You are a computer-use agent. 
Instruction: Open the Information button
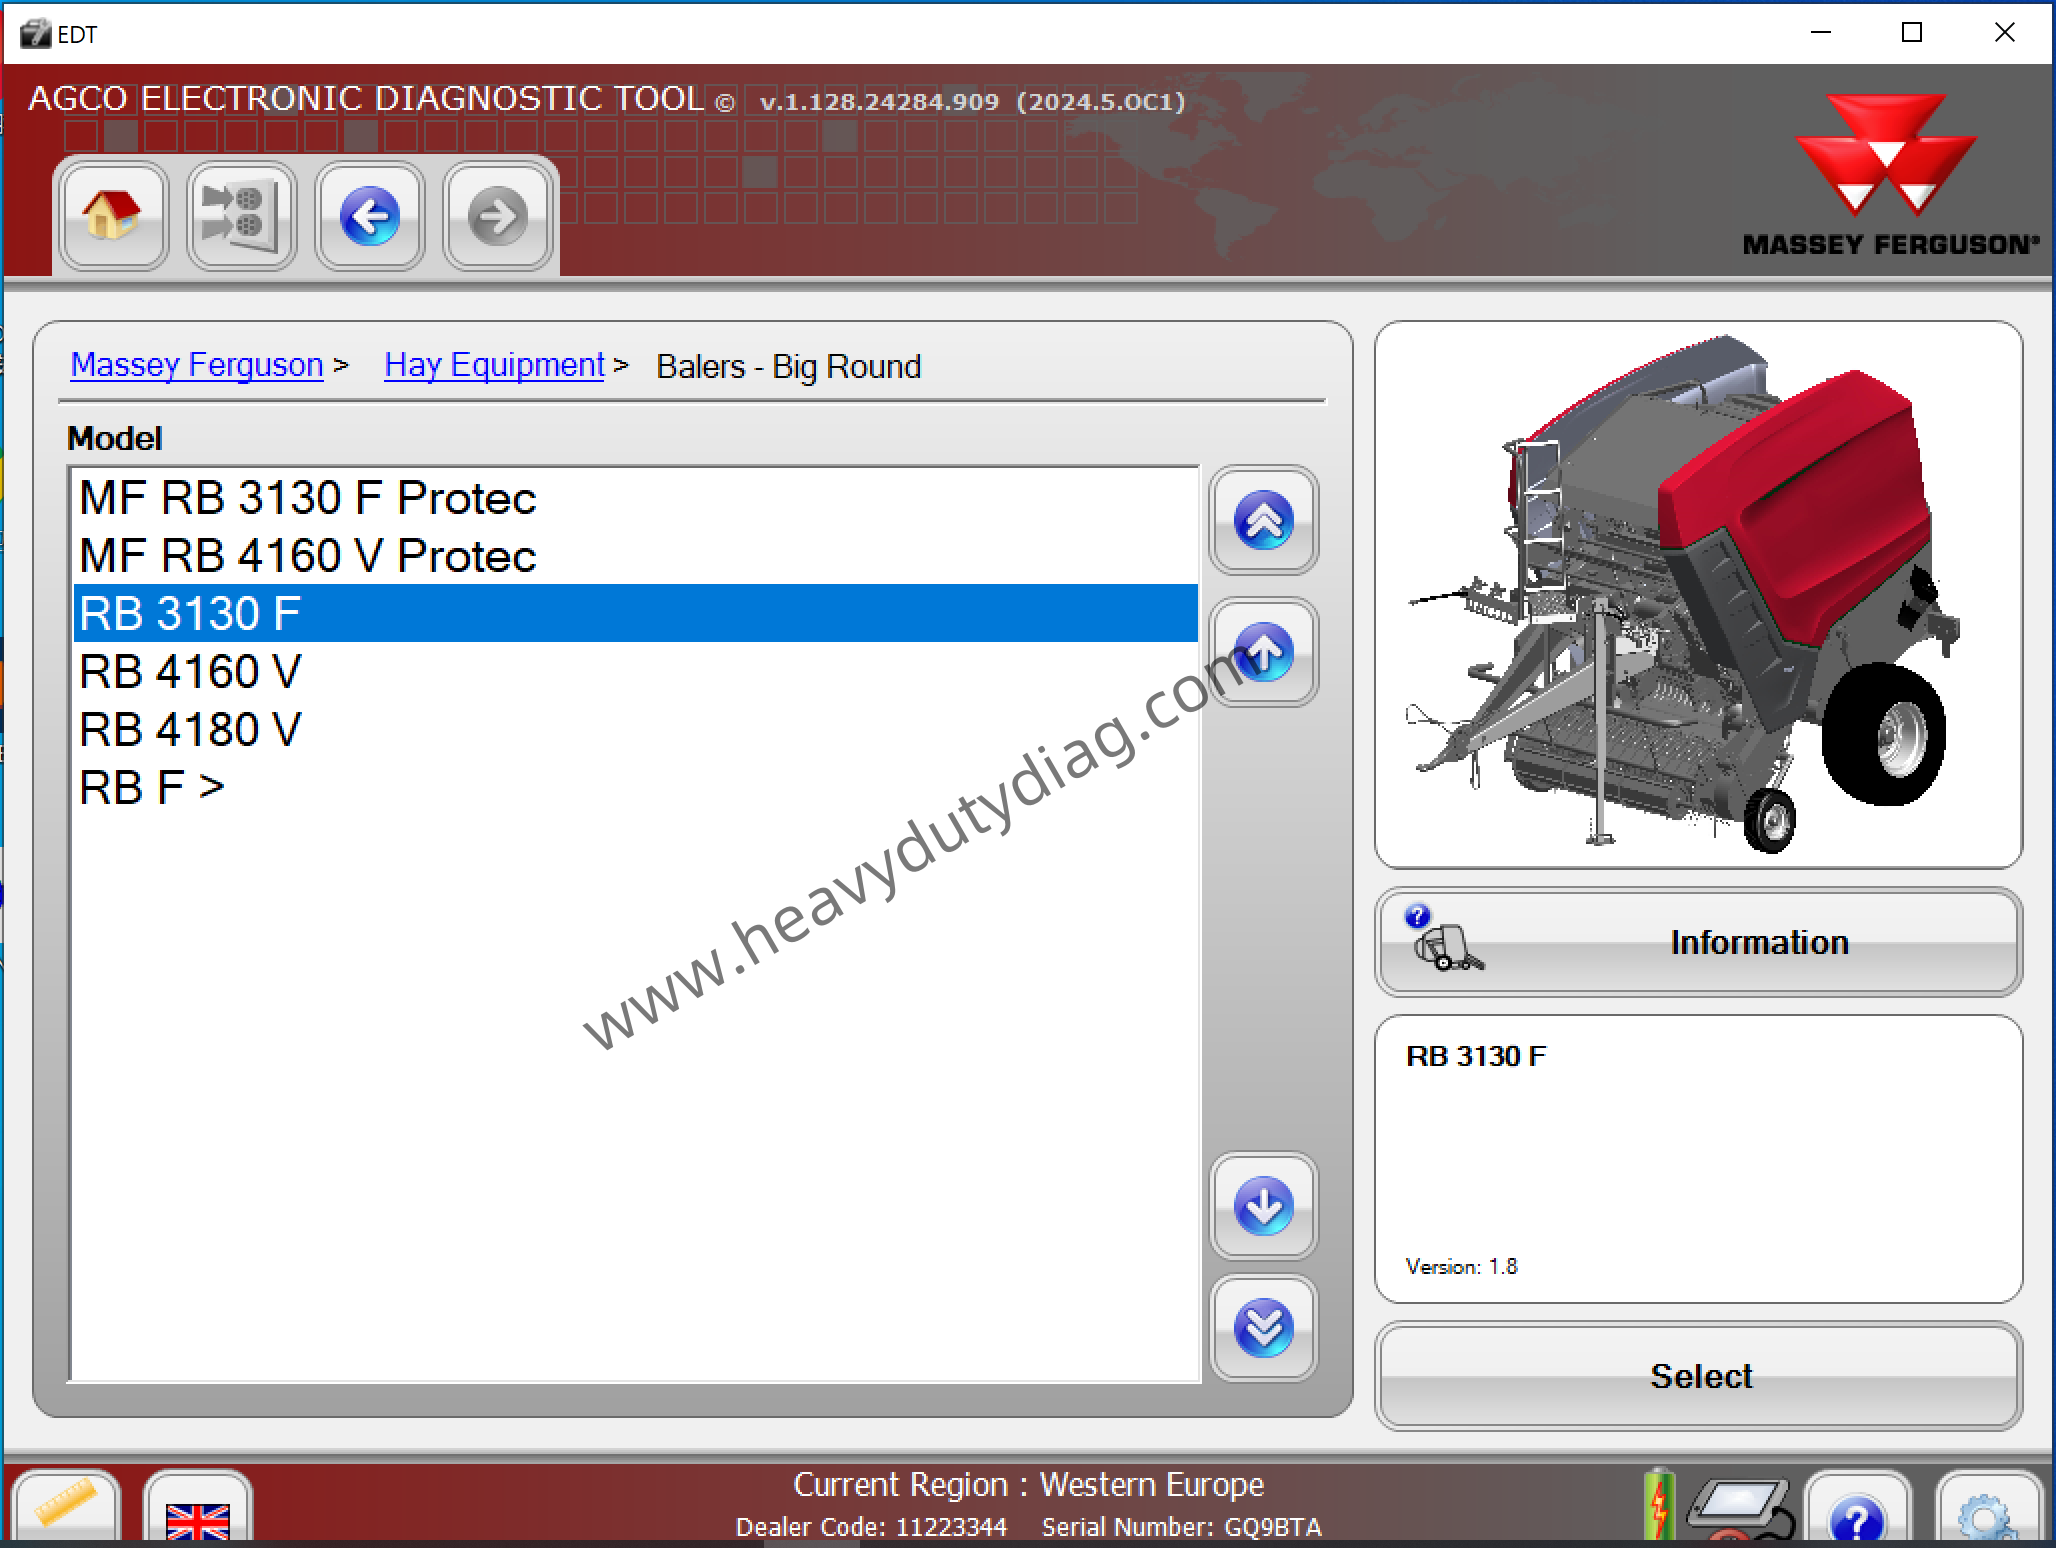coord(1698,942)
